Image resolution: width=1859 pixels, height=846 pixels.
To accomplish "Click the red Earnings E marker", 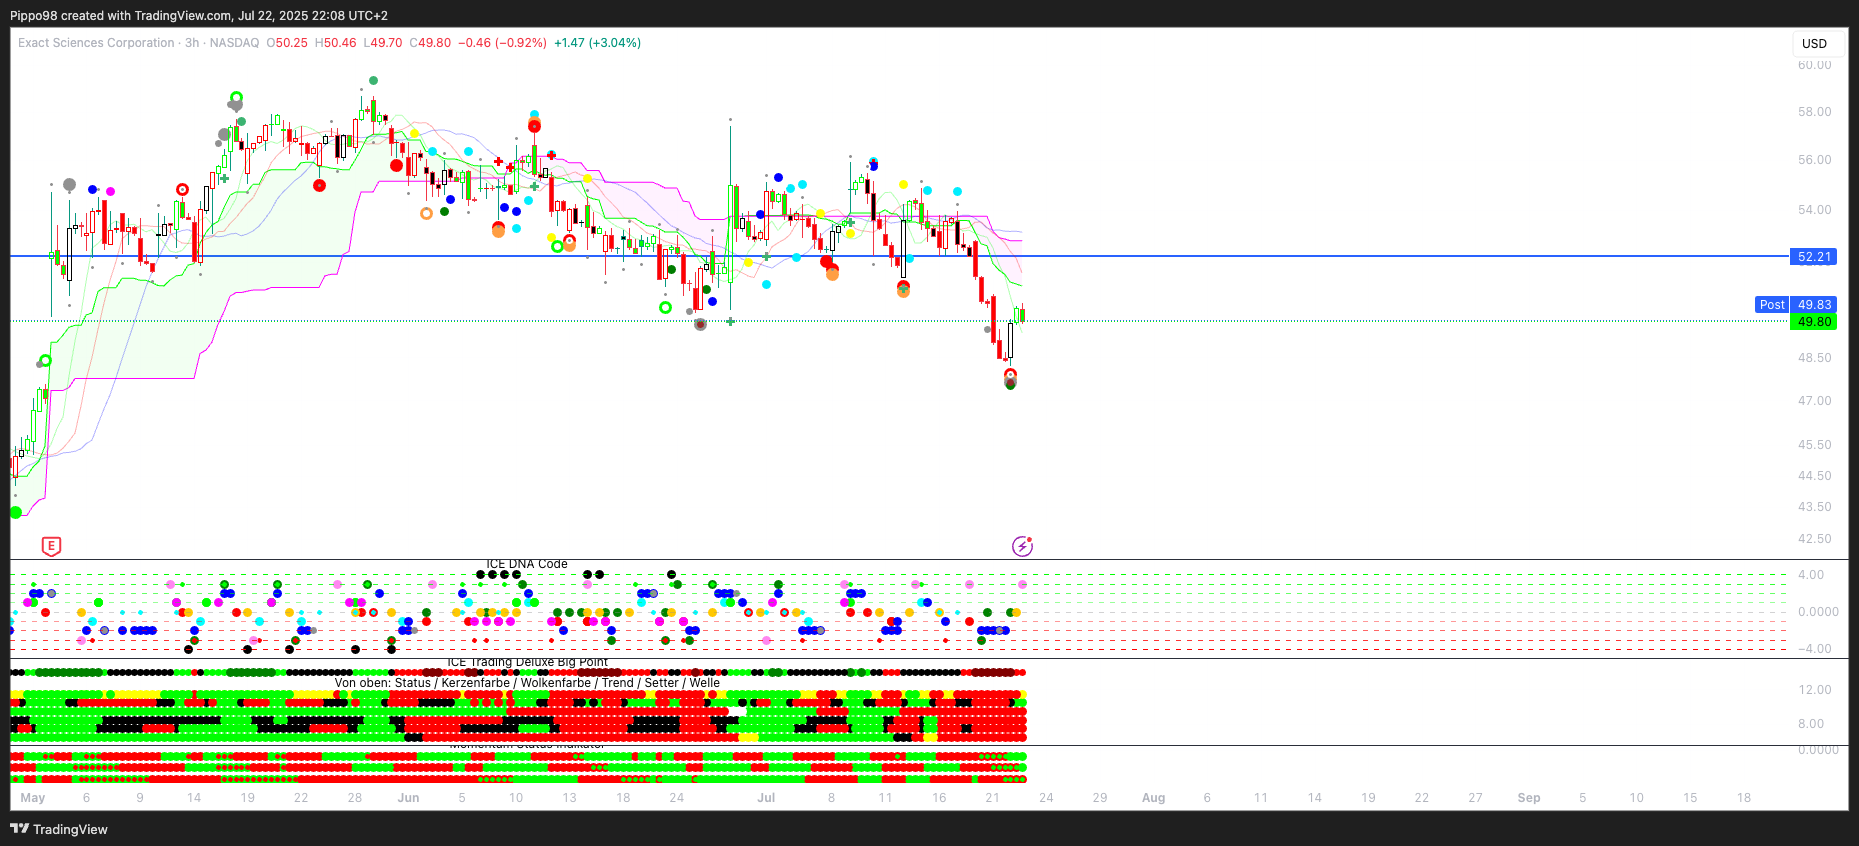I will click(x=51, y=546).
